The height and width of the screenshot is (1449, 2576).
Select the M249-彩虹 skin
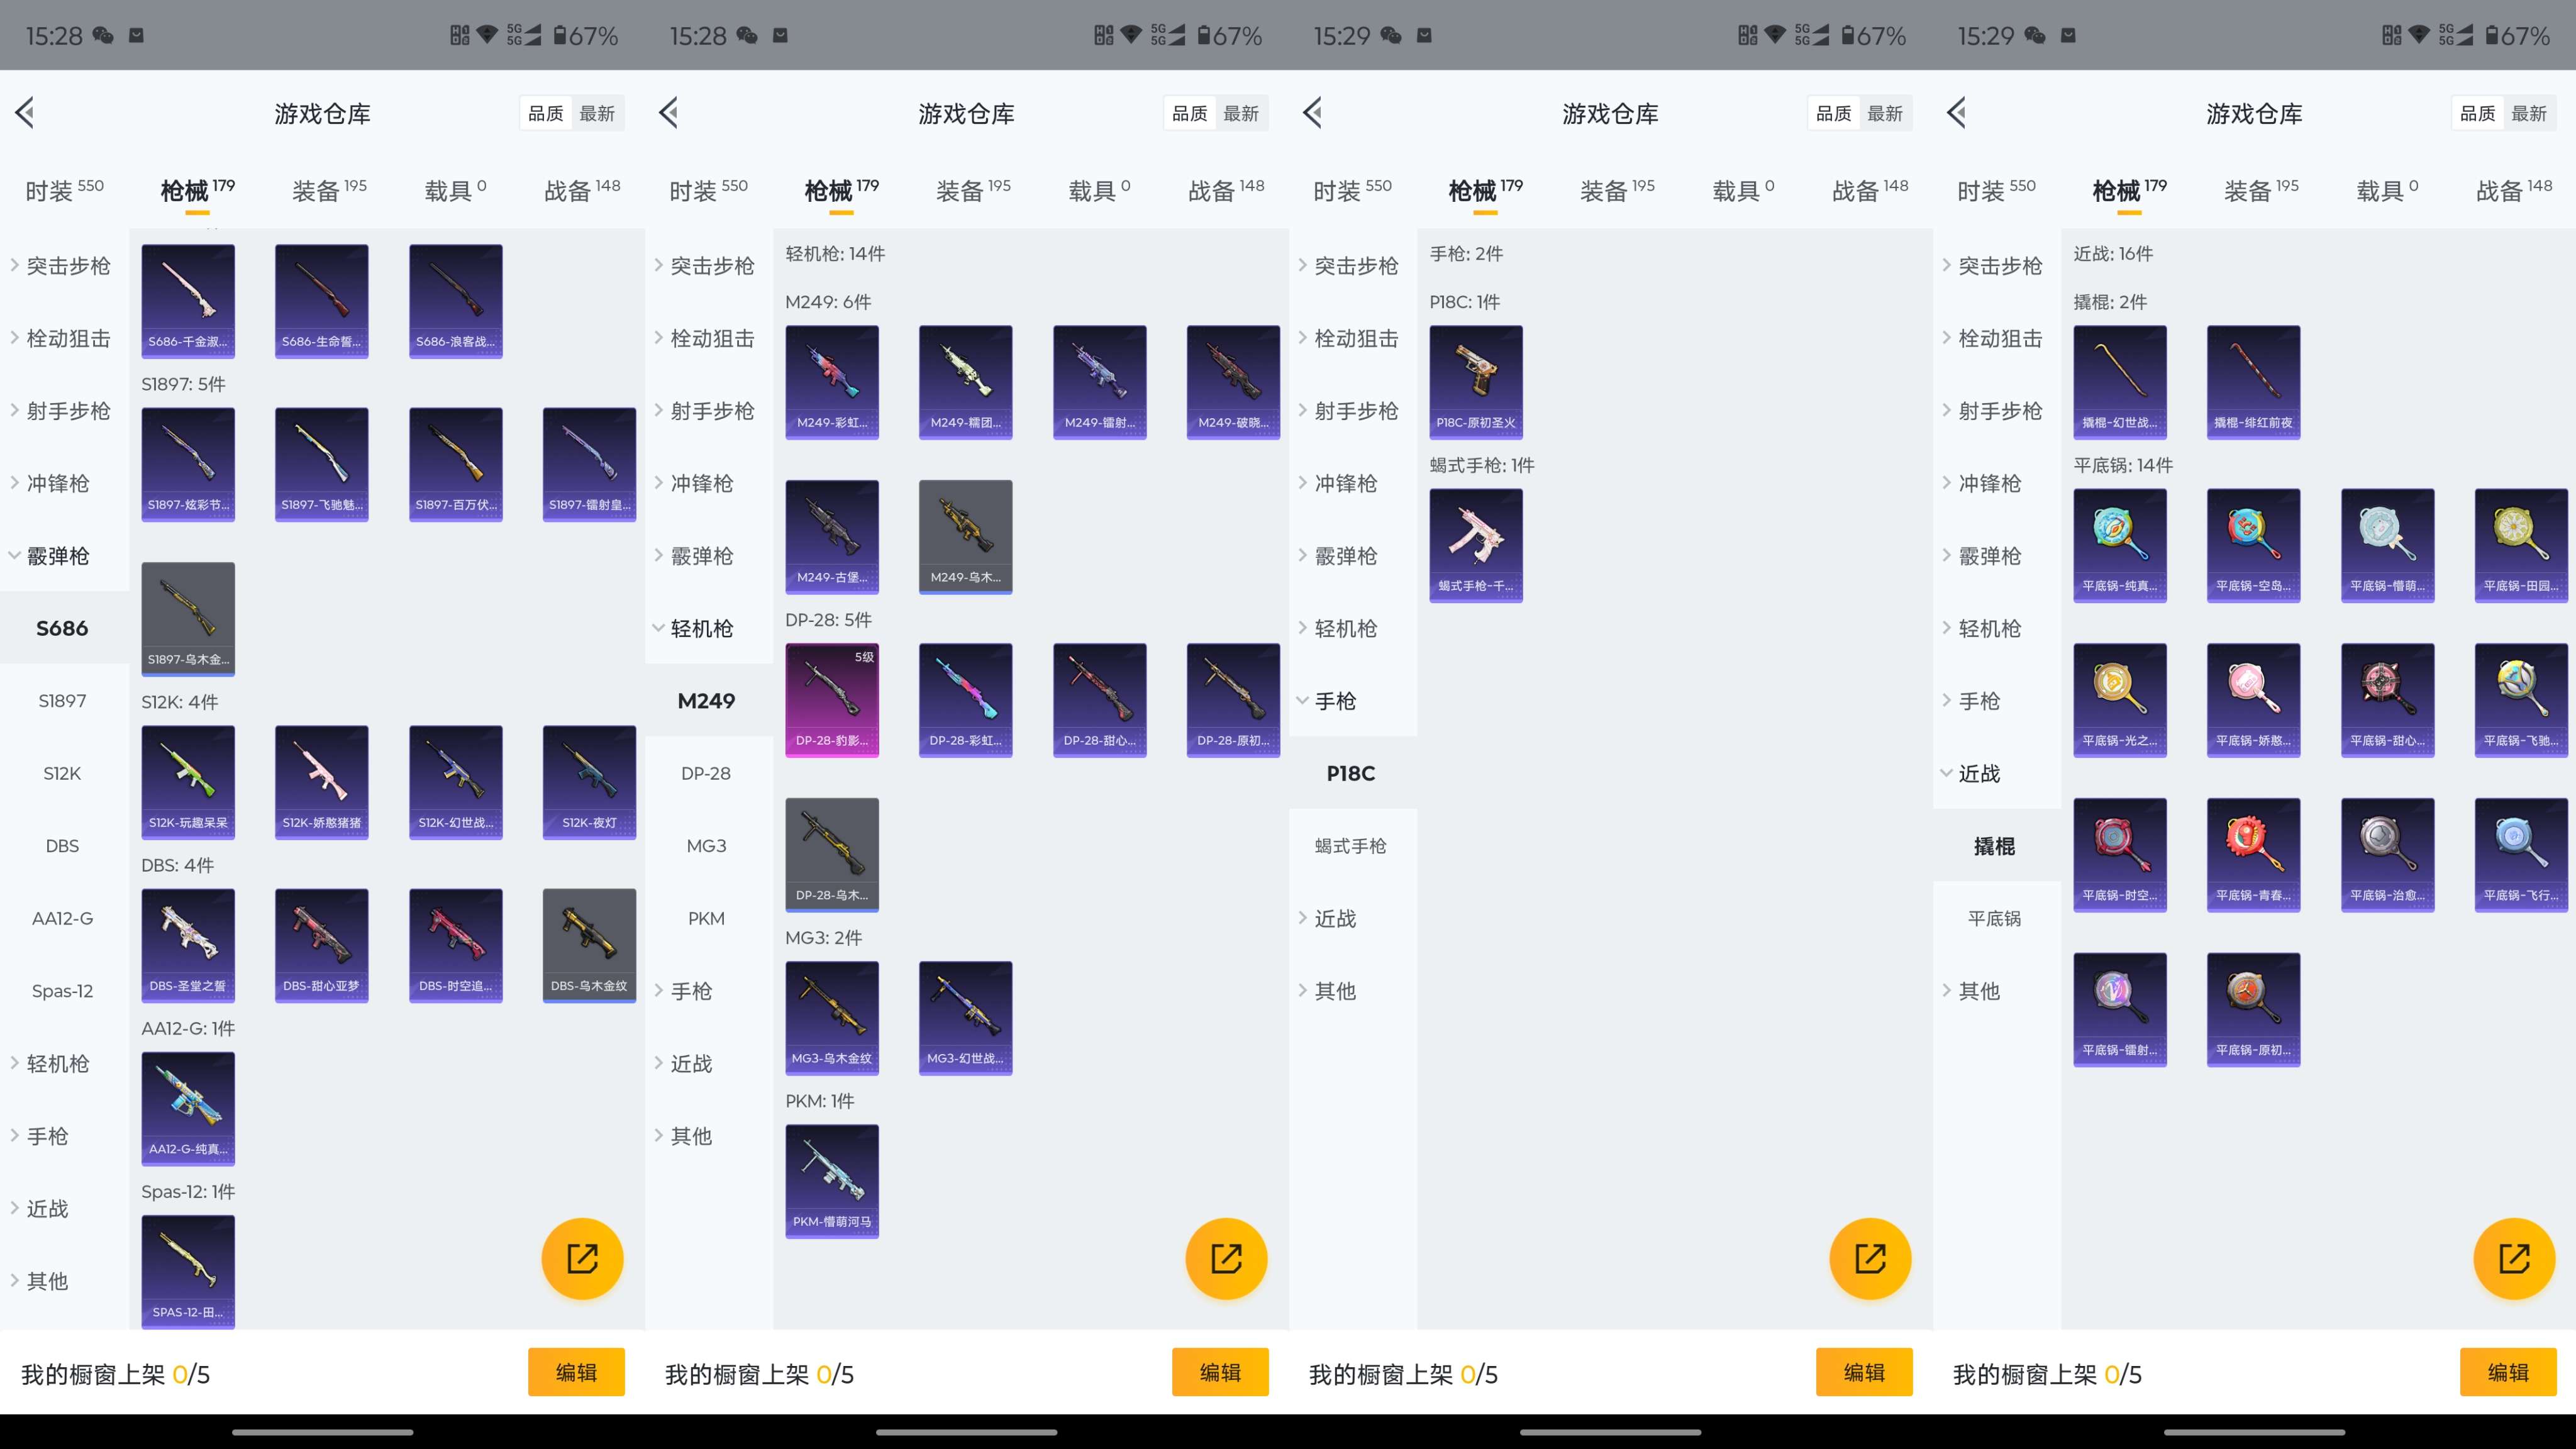point(832,382)
